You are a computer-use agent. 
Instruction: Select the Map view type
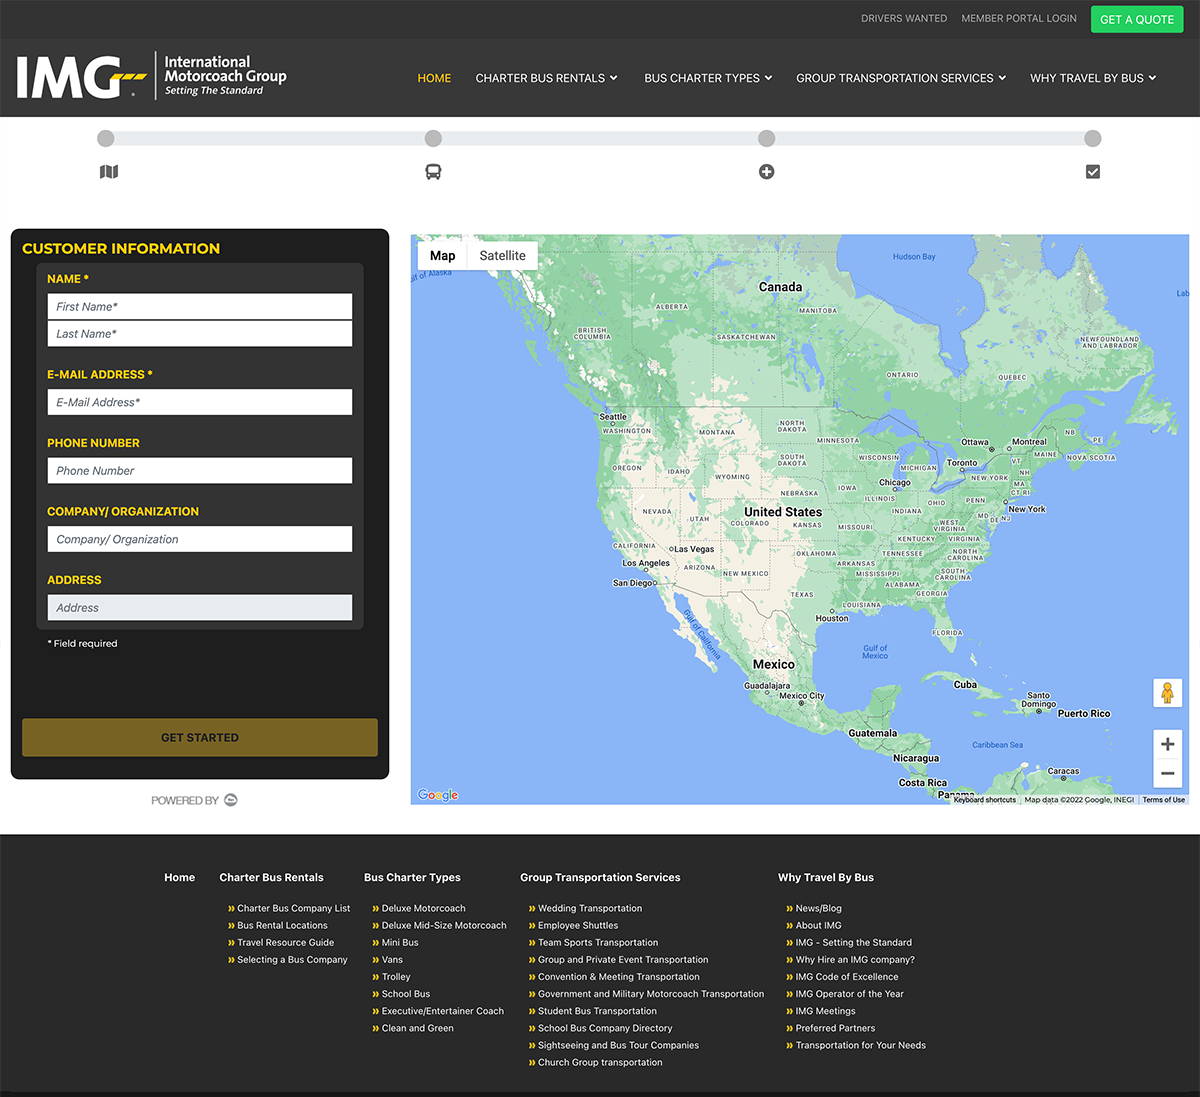[x=442, y=256]
